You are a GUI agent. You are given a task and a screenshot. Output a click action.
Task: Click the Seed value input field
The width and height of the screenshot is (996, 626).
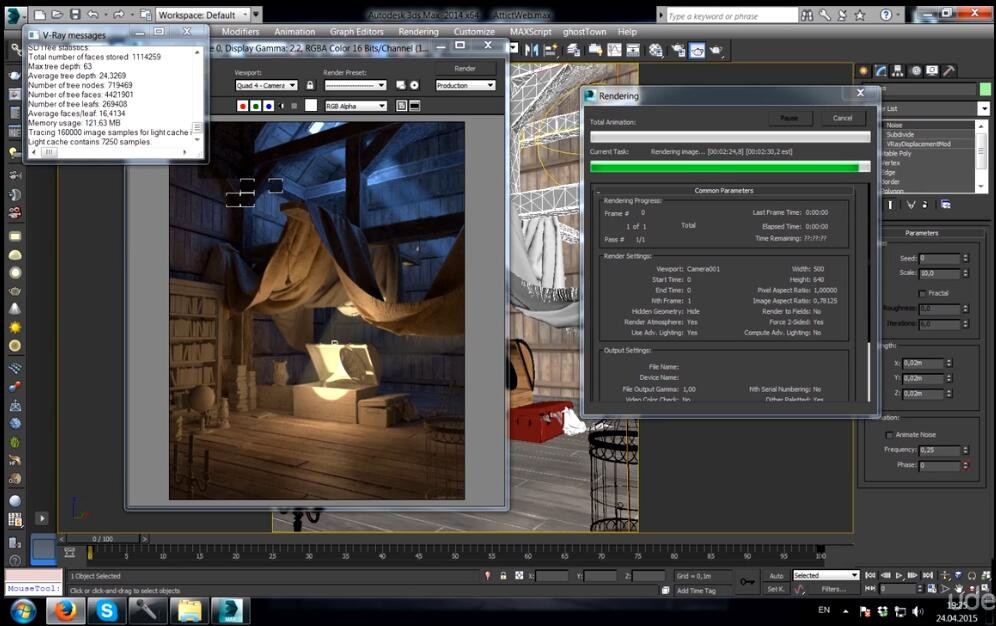click(x=939, y=258)
